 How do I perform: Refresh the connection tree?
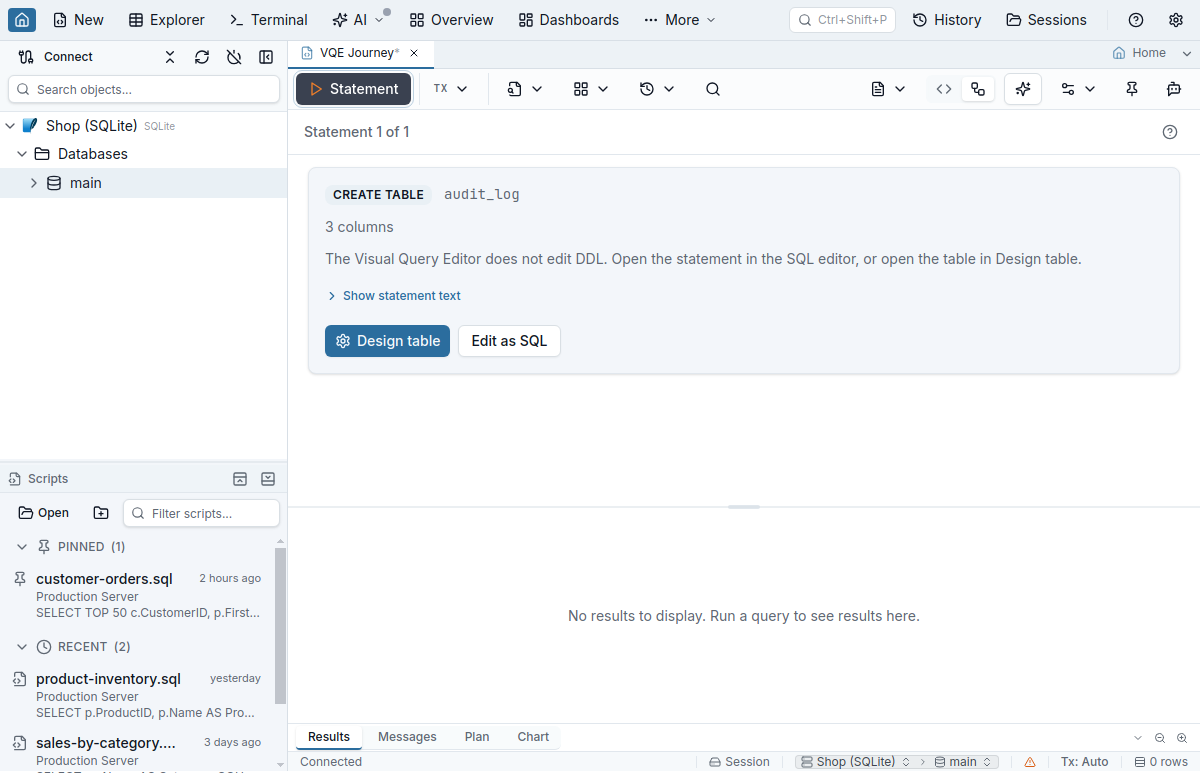202,57
